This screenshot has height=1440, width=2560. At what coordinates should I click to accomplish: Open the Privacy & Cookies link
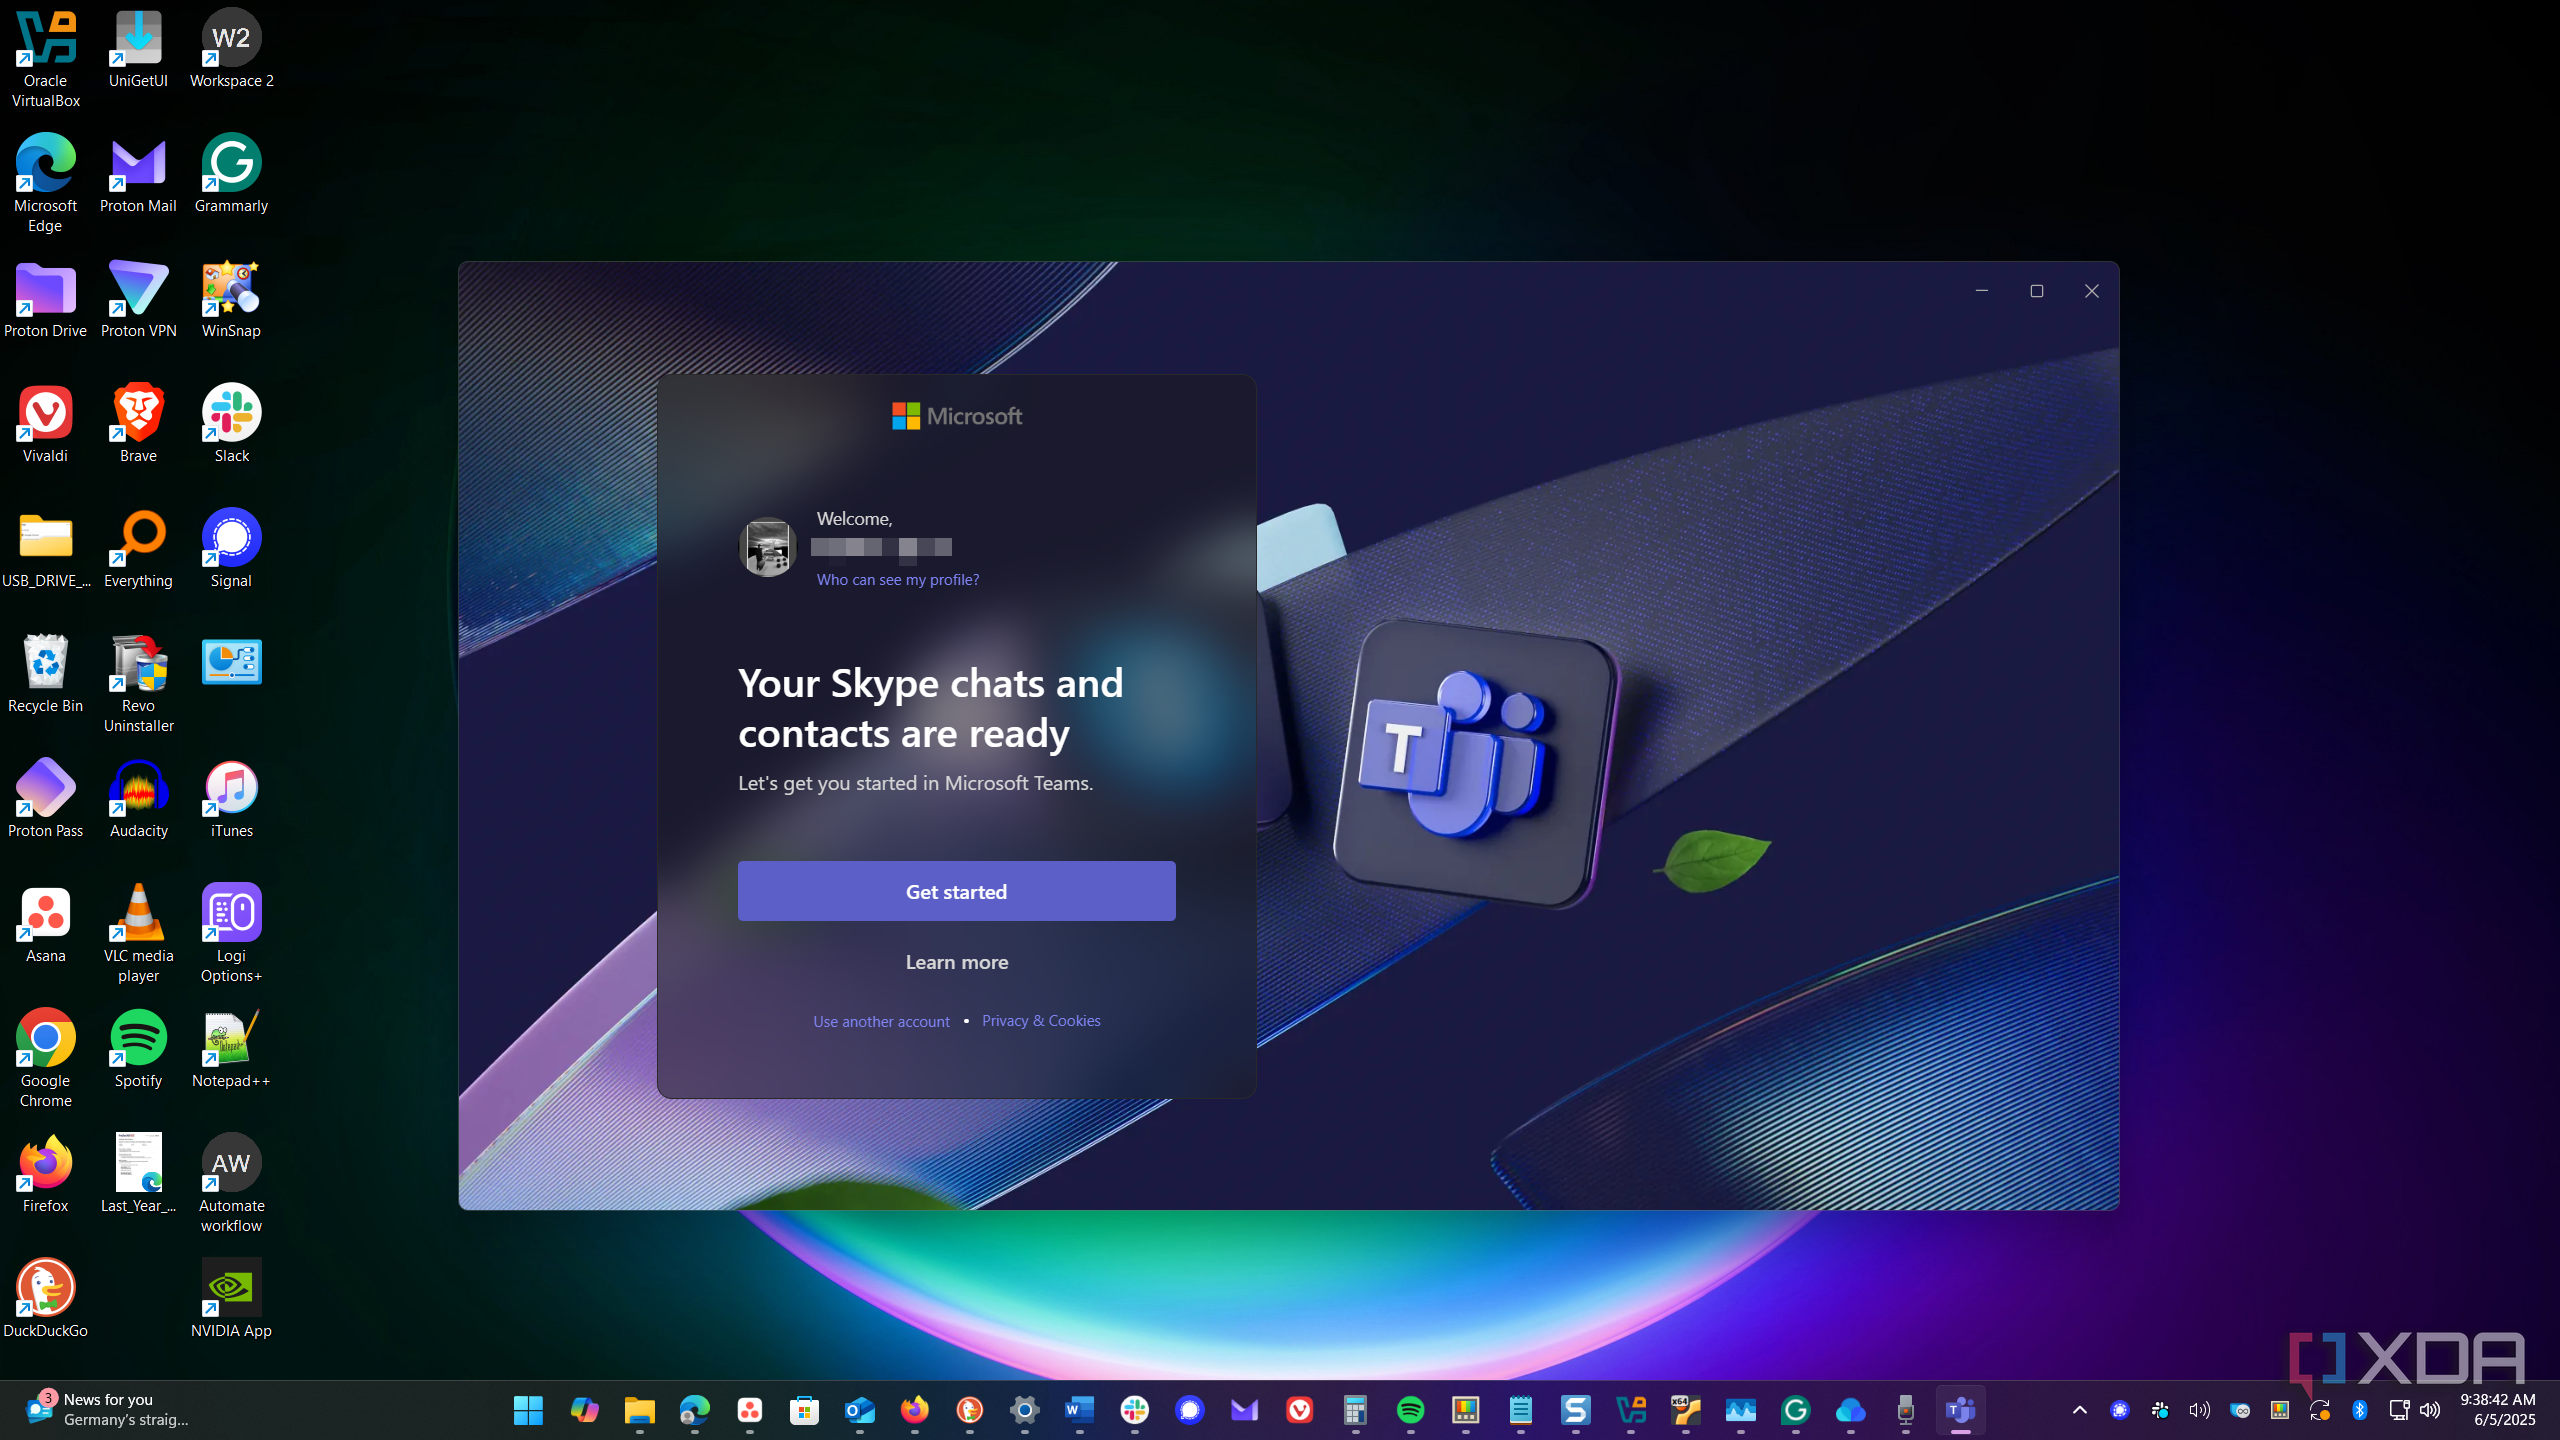coord(1040,1020)
